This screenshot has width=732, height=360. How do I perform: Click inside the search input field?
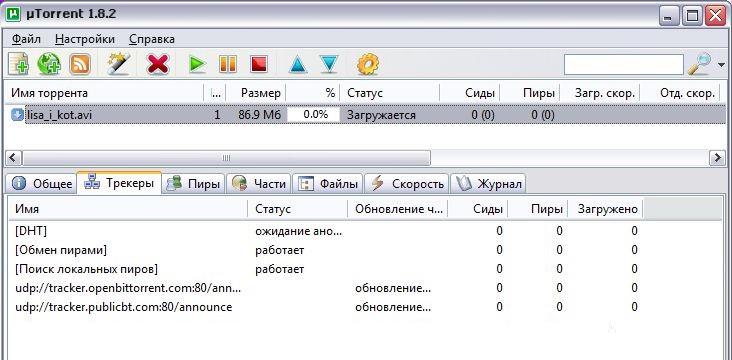coord(624,64)
